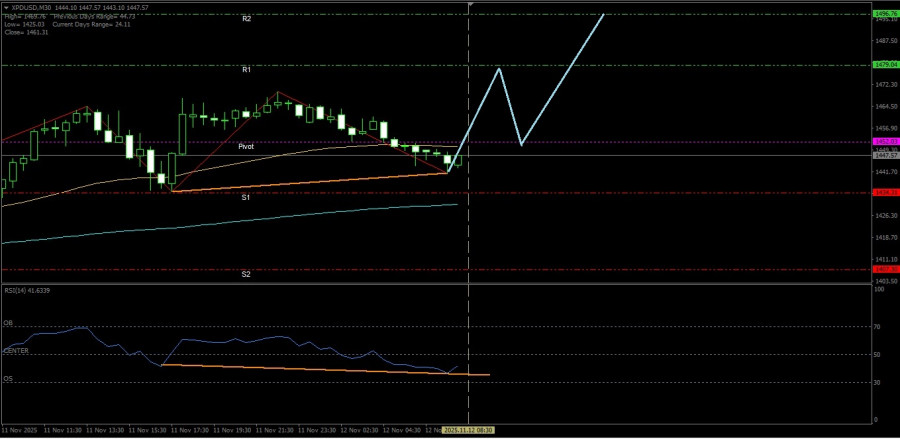The width and height of the screenshot is (900, 439).
Task: Click the chart shift triangle marker at top
Action: [469, 5]
